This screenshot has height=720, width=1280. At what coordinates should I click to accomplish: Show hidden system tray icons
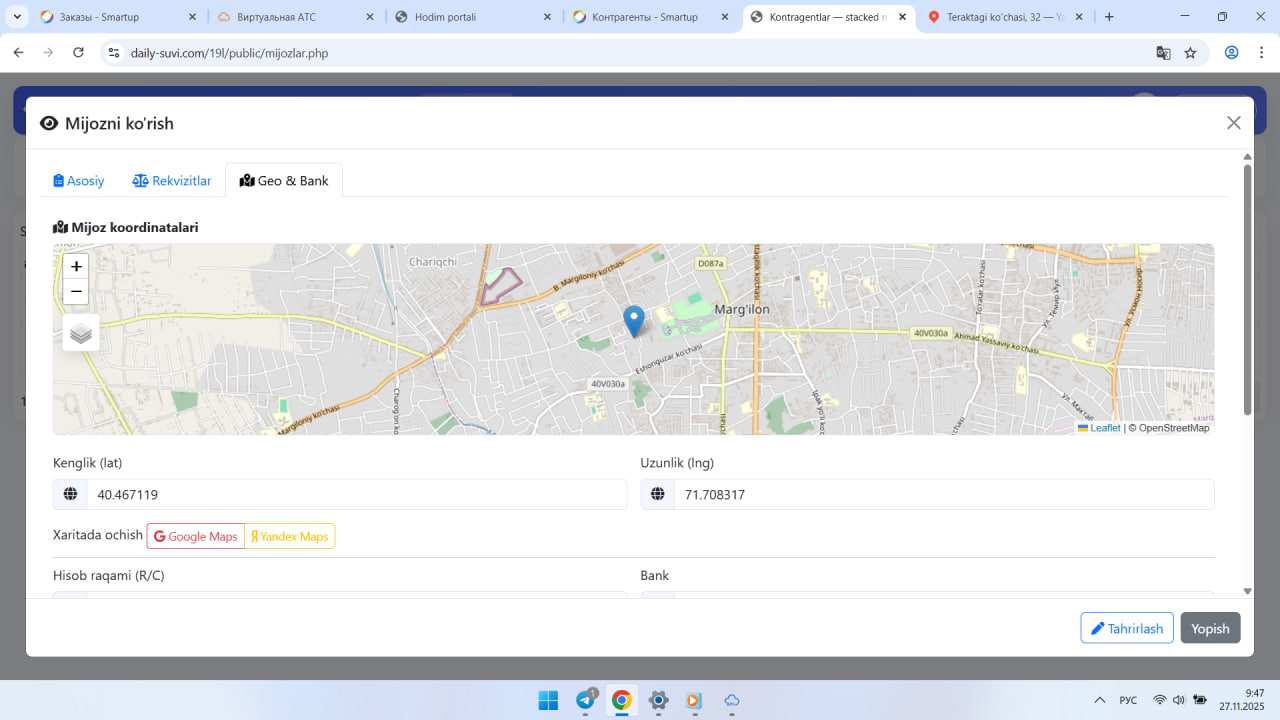[1100, 700]
